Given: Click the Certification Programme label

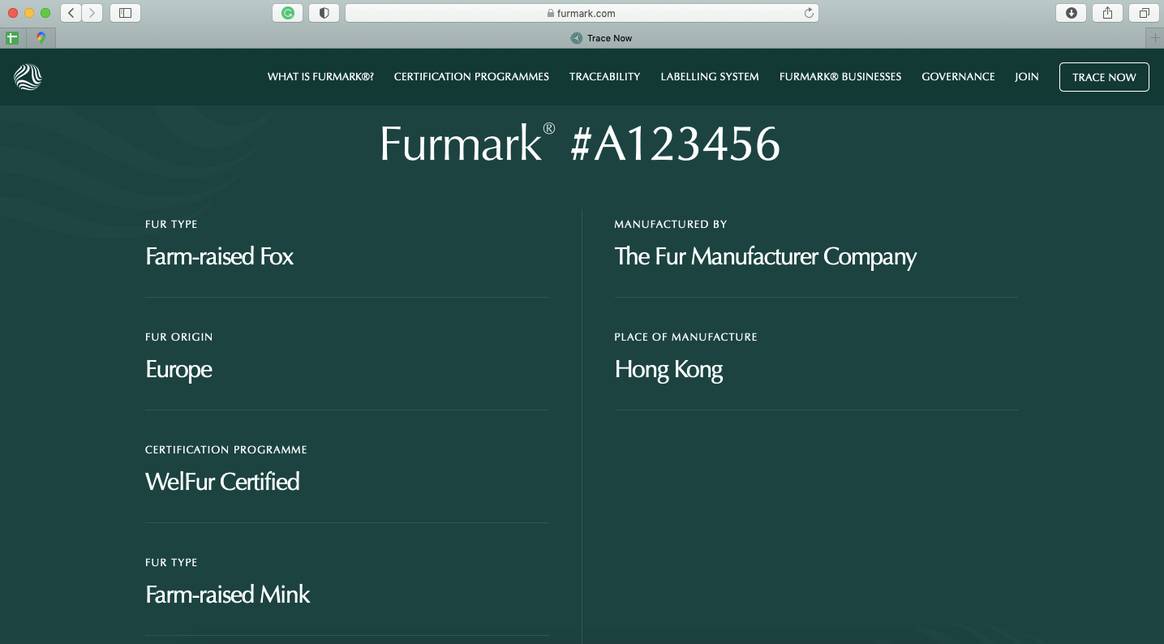Looking at the screenshot, I should (226, 450).
